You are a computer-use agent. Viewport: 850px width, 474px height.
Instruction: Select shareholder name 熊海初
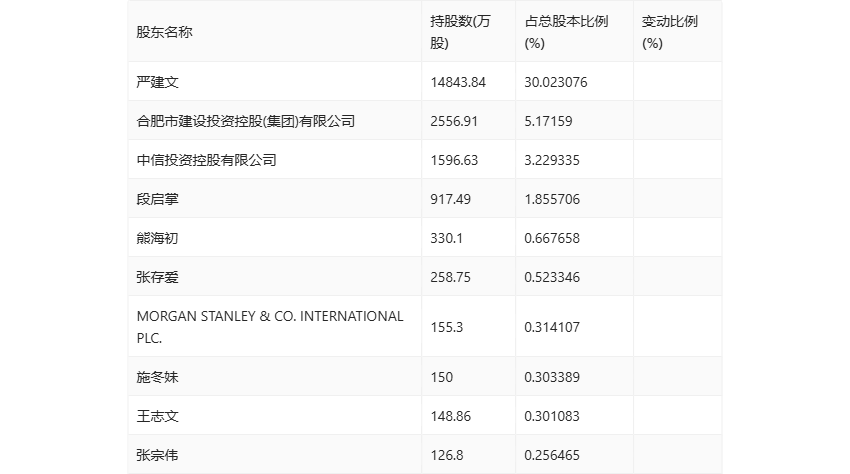pos(157,238)
